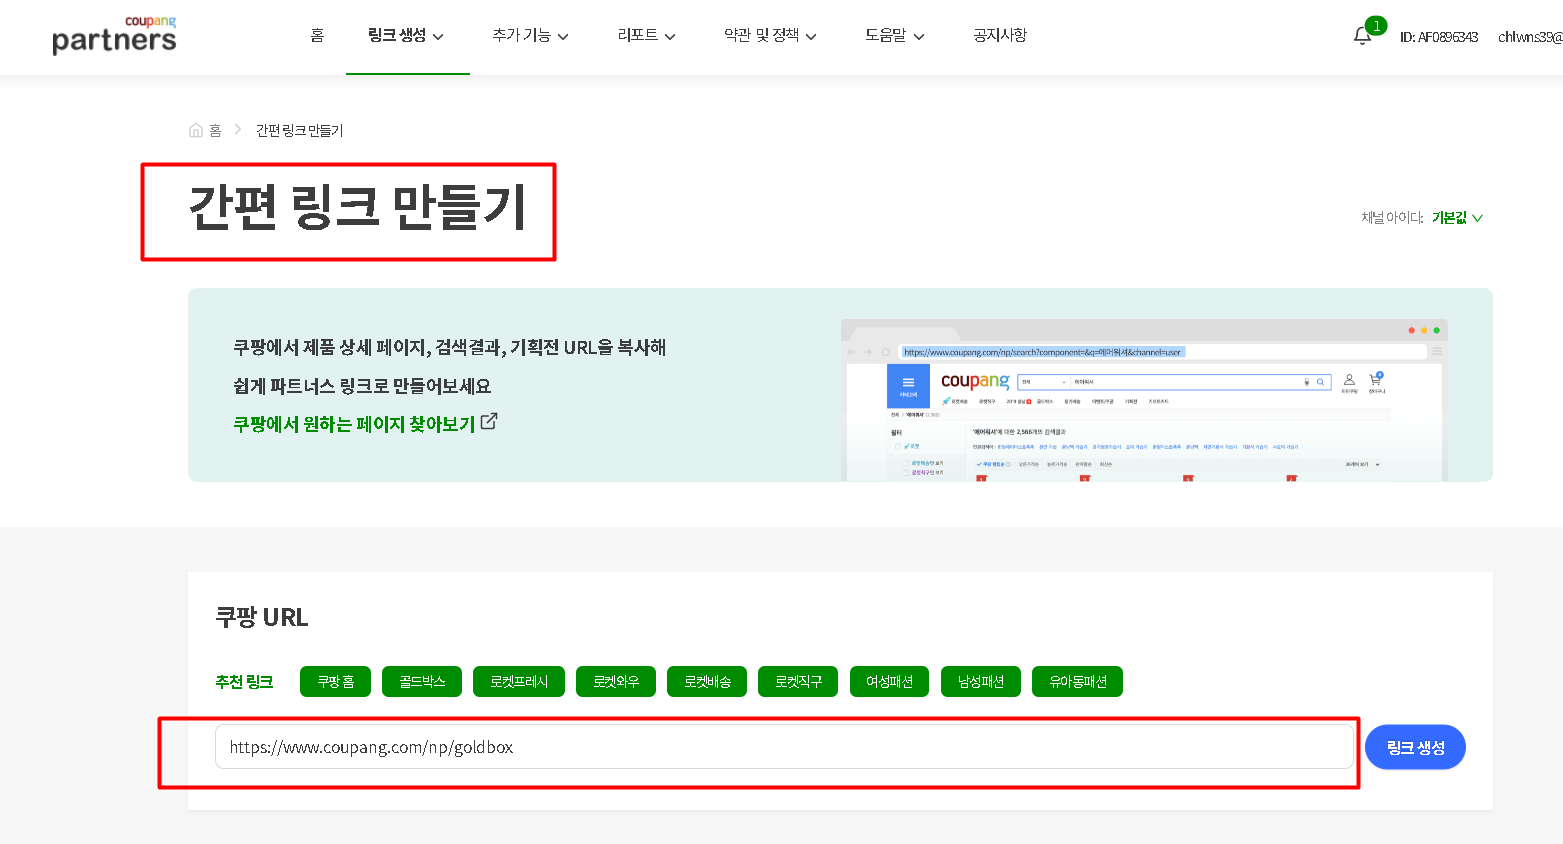Viewport: 1563px width, 844px height.
Task: Open channel ID 기본값 dropdown
Action: pos(1457,217)
